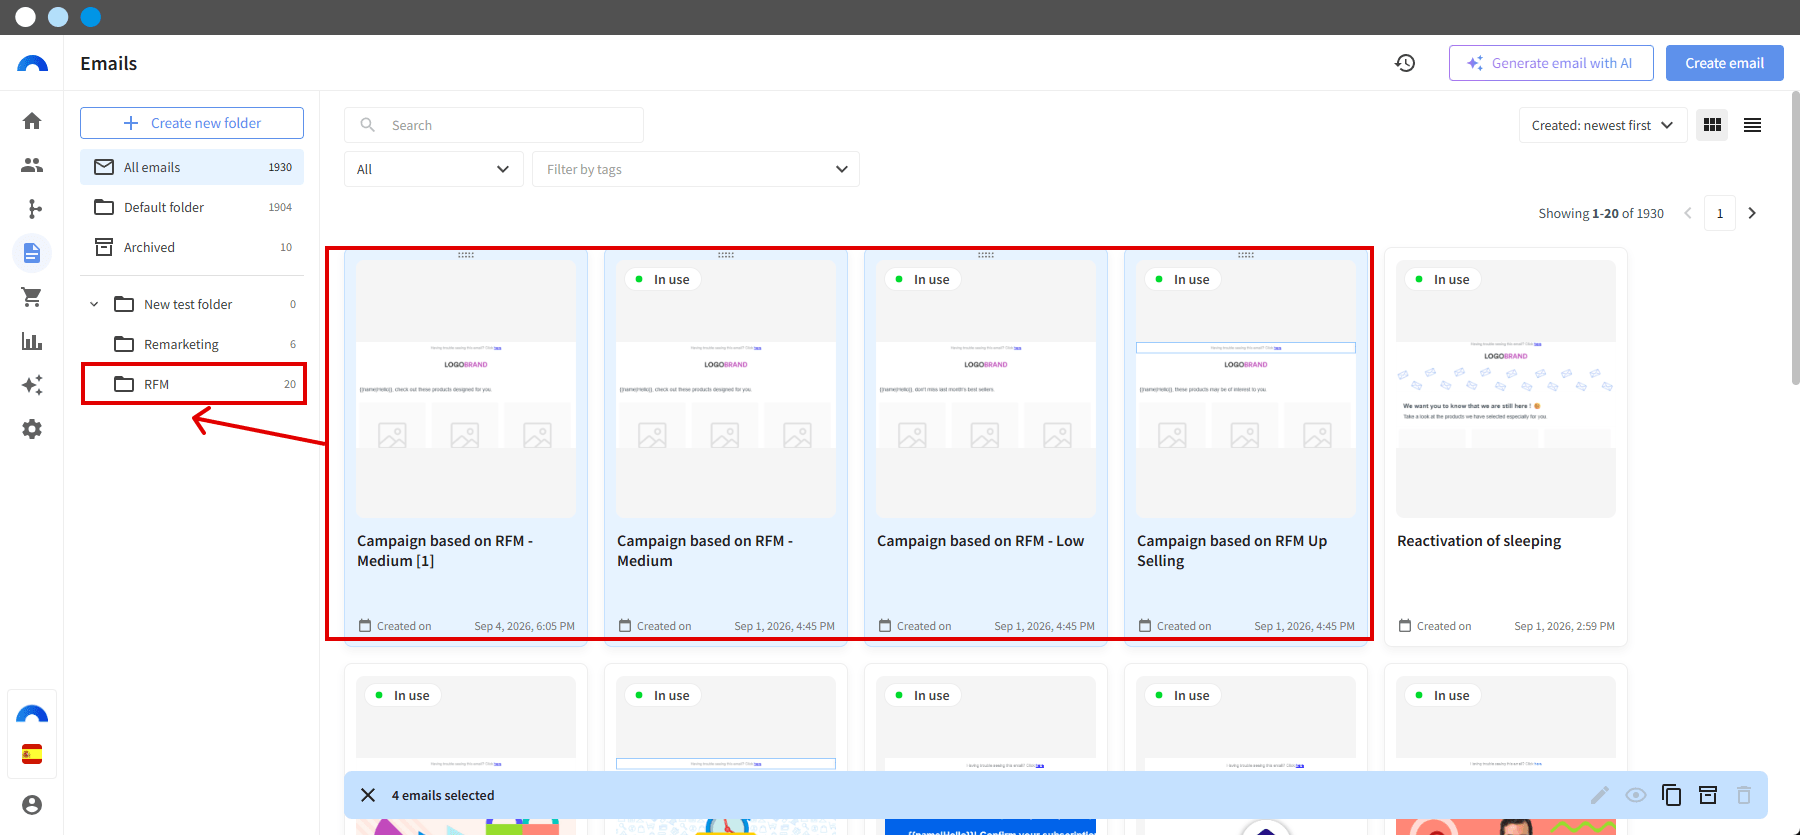Image resolution: width=1800 pixels, height=835 pixels.
Task: Click the 4 emails selected label
Action: [x=443, y=795]
